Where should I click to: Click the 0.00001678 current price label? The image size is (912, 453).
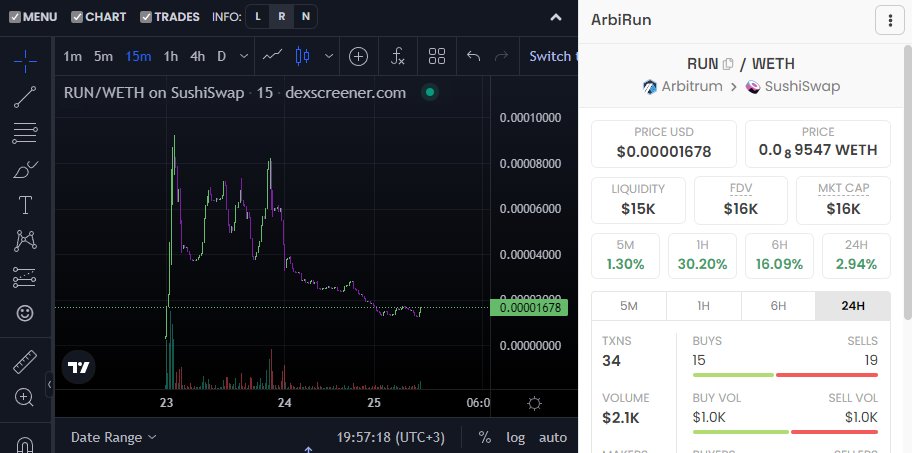tap(528, 308)
